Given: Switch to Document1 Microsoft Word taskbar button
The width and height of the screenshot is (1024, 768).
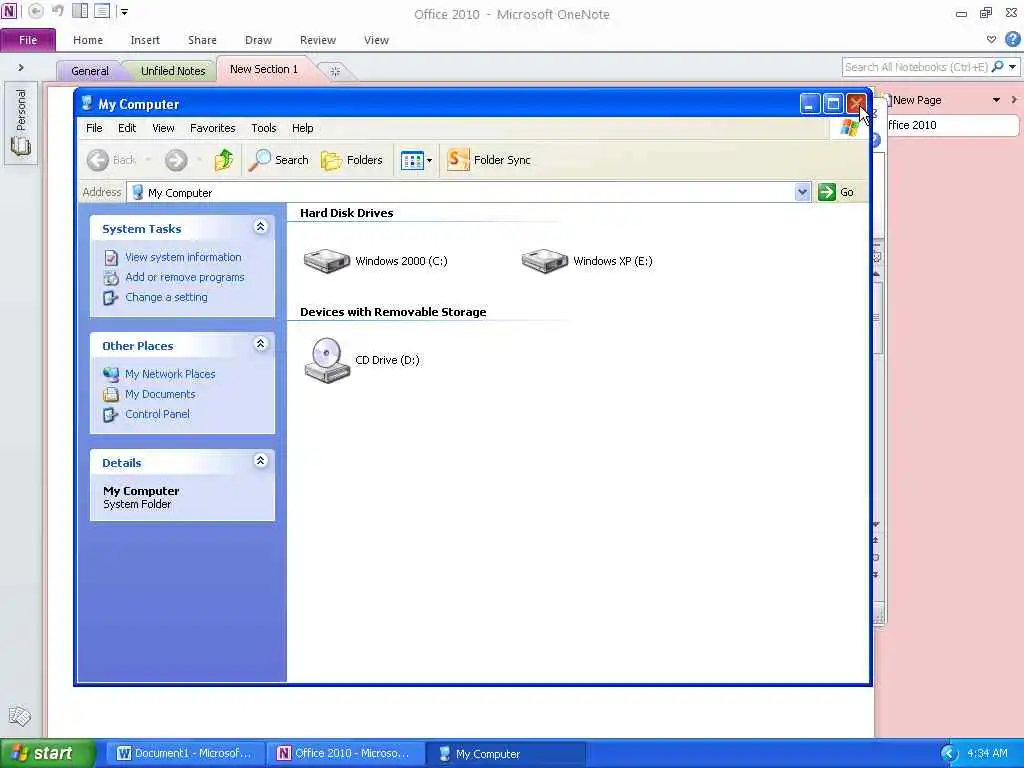Looking at the screenshot, I should [184, 754].
